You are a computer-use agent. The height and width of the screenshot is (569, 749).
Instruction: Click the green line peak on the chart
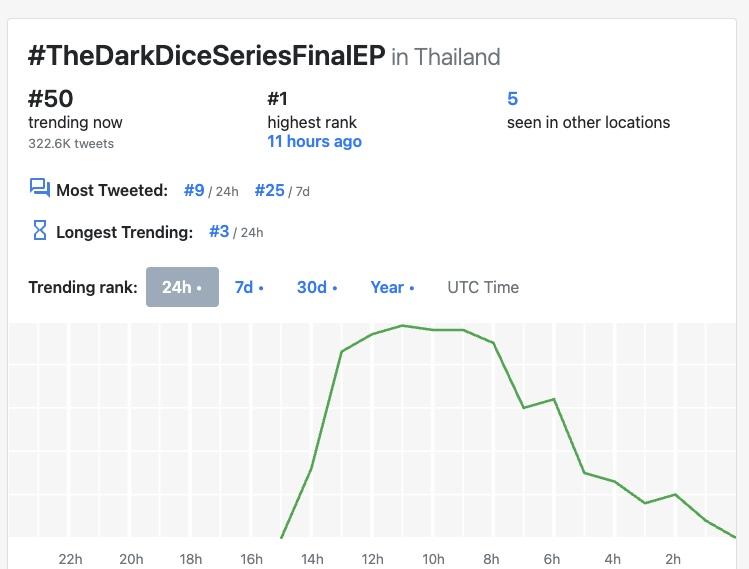pyautogui.click(x=402, y=325)
